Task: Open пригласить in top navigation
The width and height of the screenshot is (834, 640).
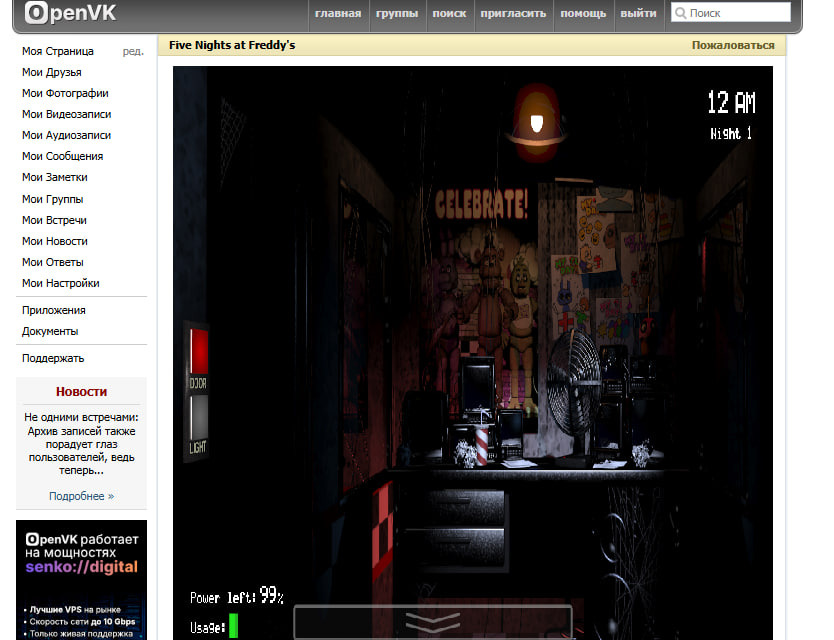Action: coord(513,13)
